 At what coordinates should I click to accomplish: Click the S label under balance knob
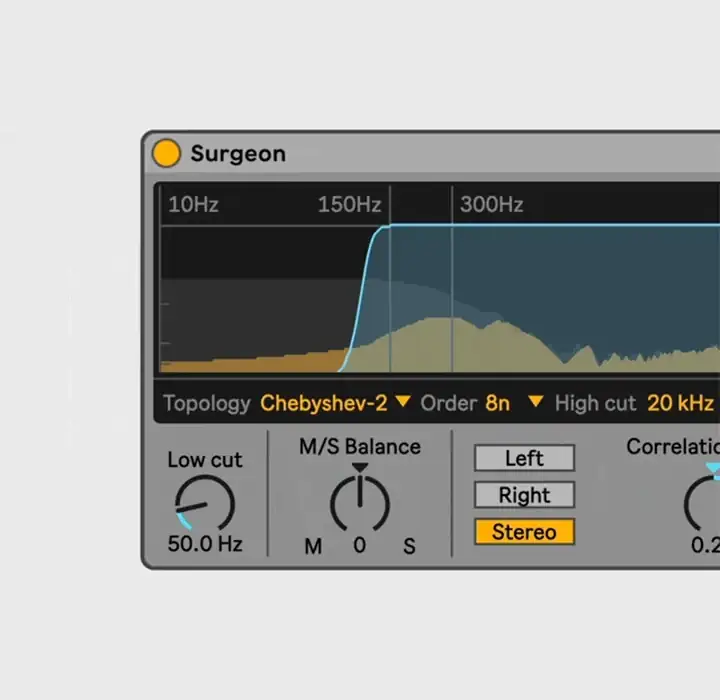click(x=409, y=547)
